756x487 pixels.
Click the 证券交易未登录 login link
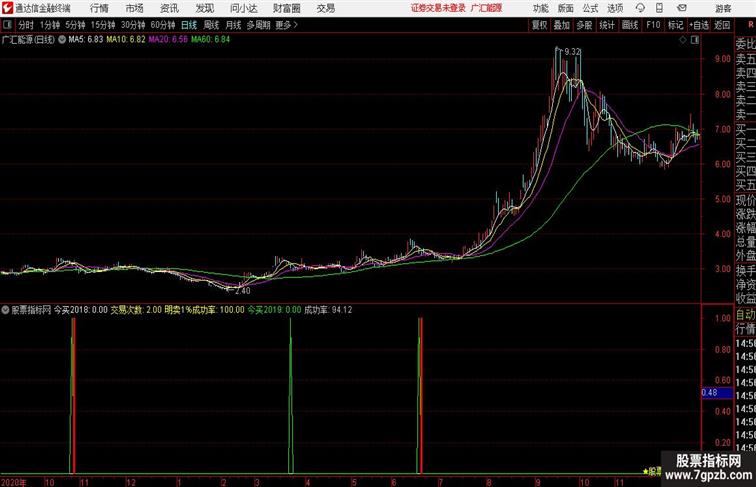438,8
